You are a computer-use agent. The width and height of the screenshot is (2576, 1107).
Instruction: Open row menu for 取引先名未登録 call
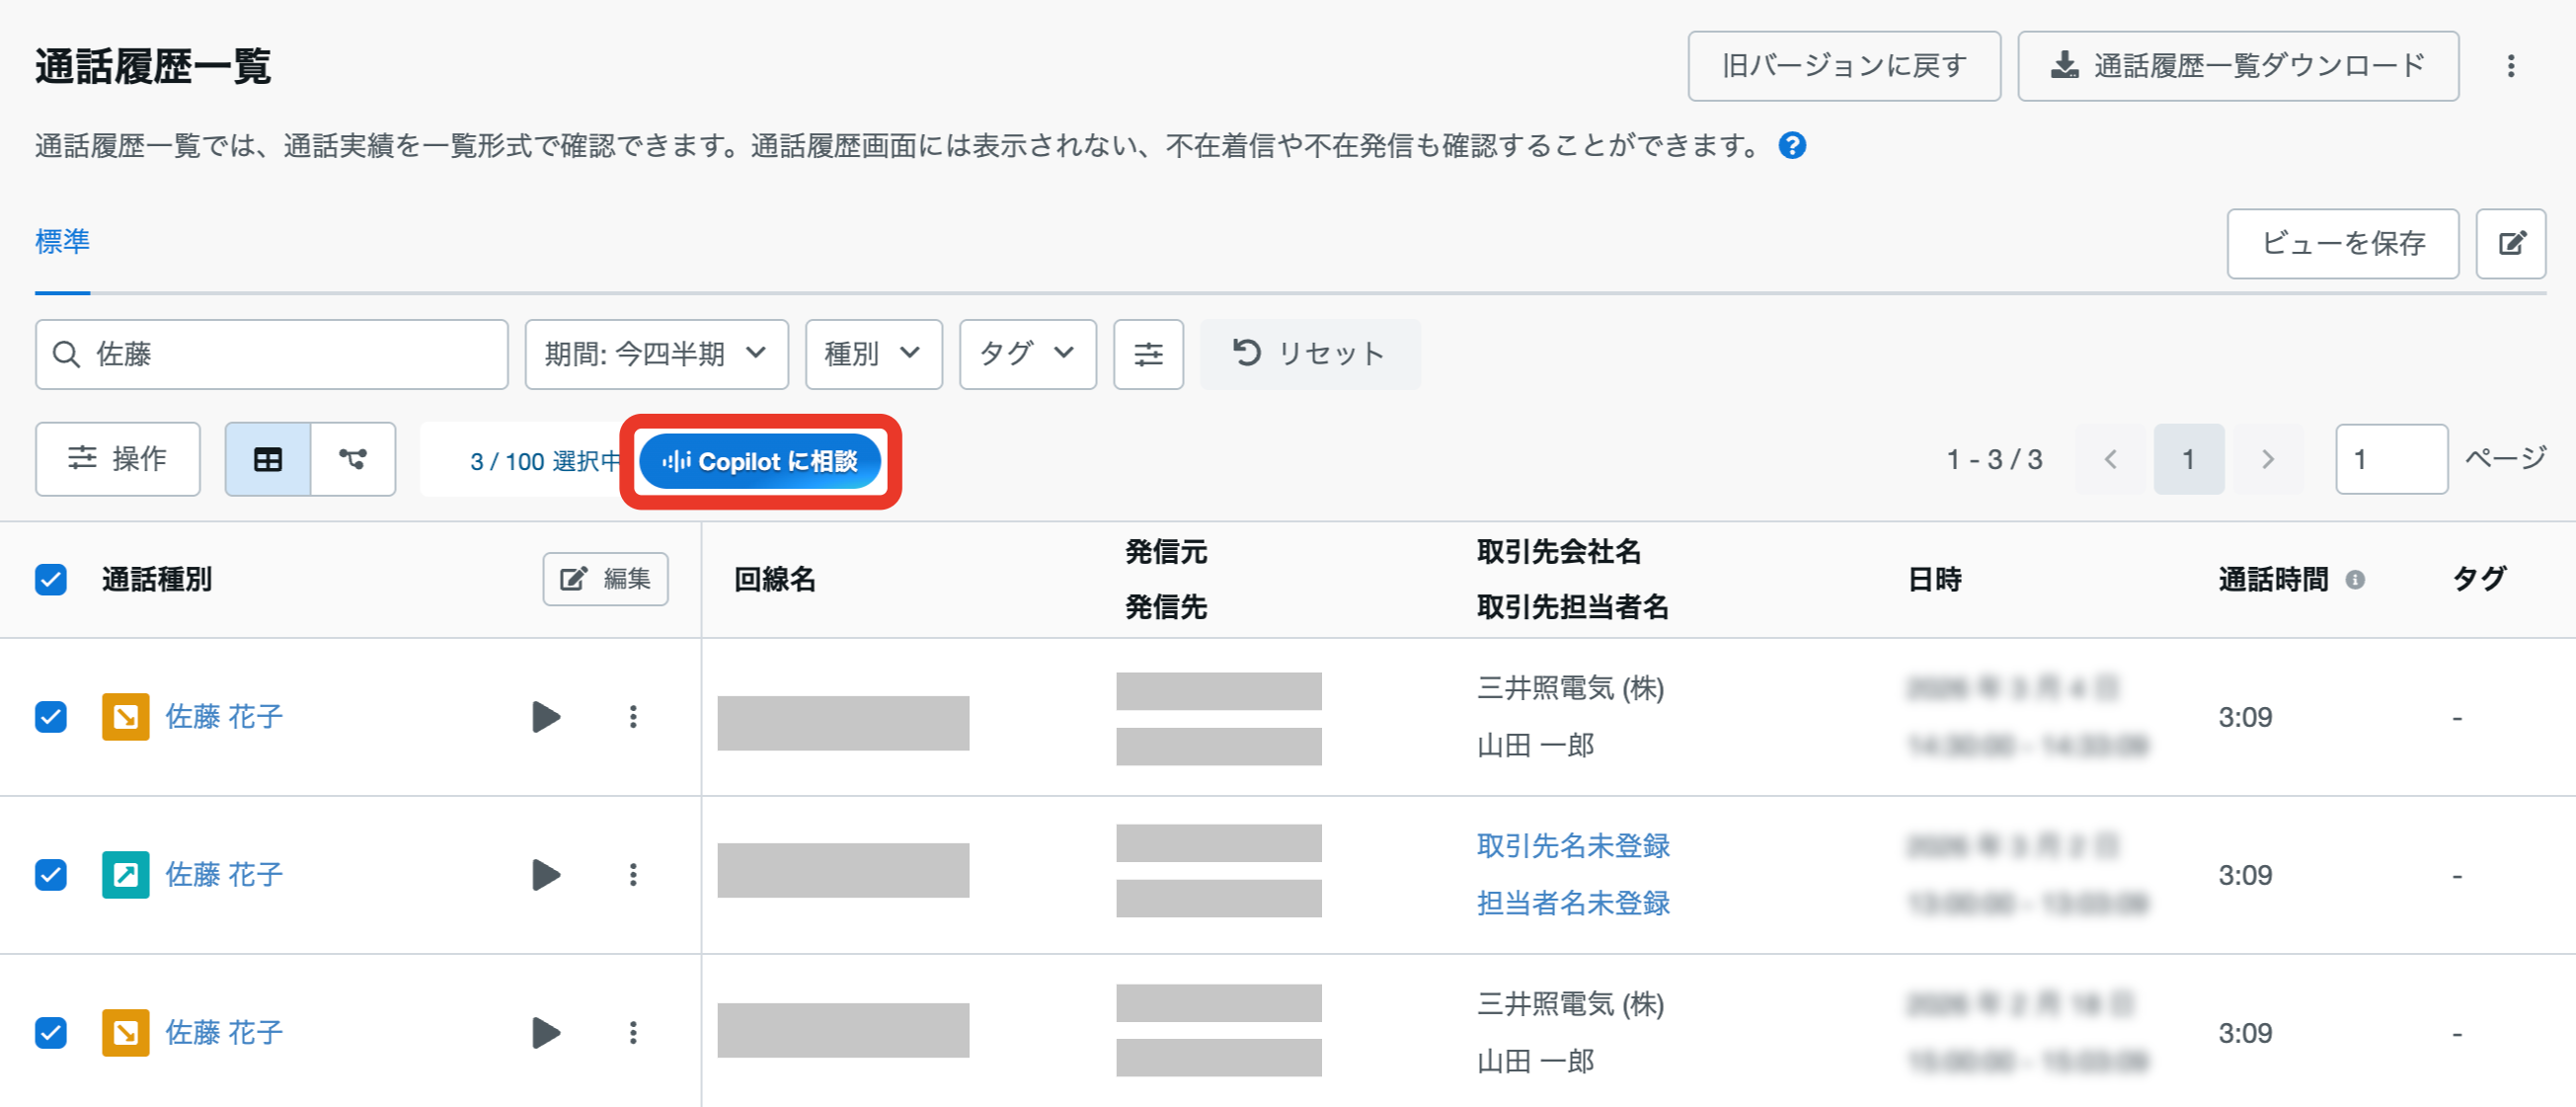coord(633,875)
